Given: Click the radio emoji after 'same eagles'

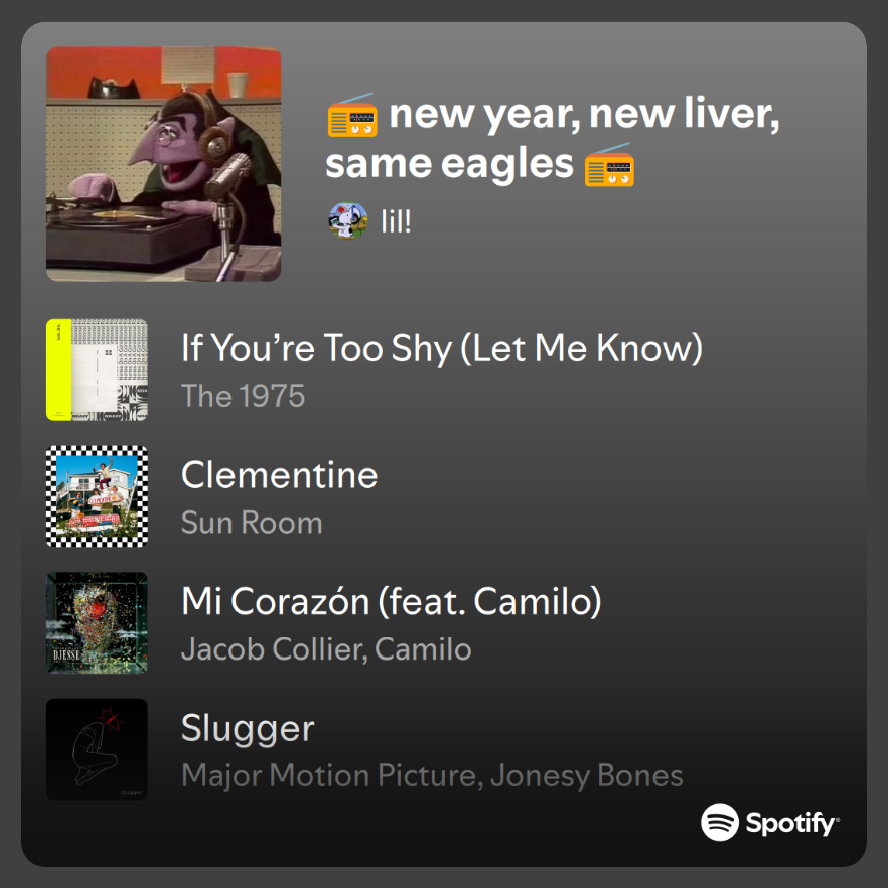Looking at the screenshot, I should [x=609, y=165].
